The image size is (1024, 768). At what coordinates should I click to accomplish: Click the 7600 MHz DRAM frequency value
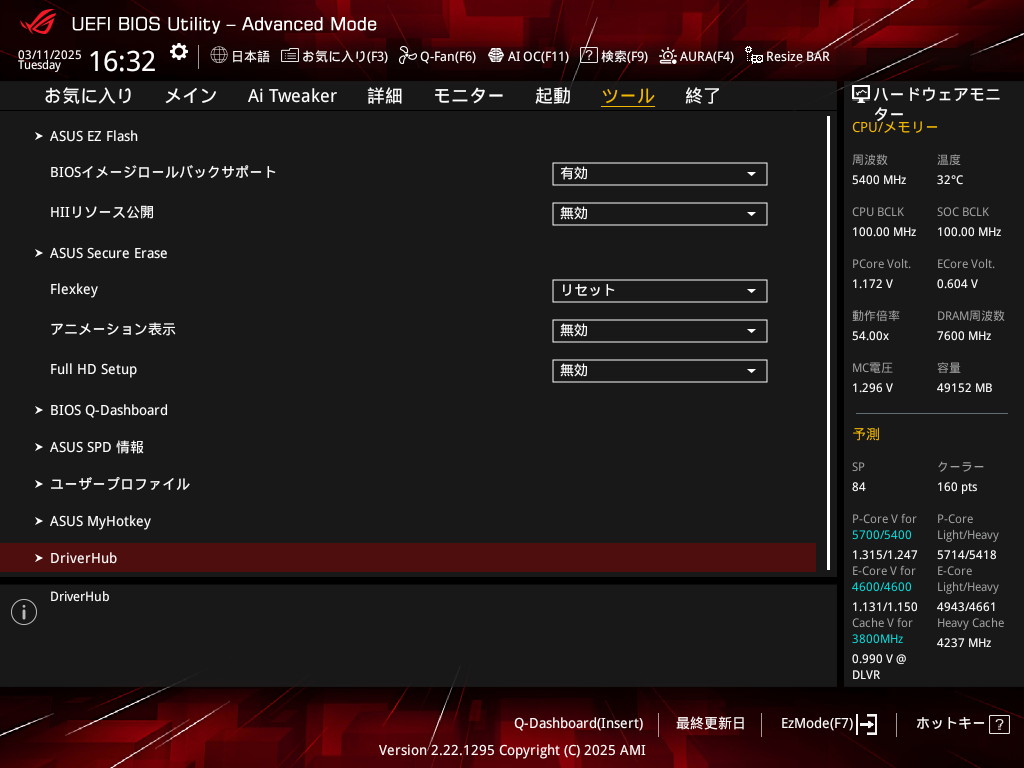coord(964,336)
